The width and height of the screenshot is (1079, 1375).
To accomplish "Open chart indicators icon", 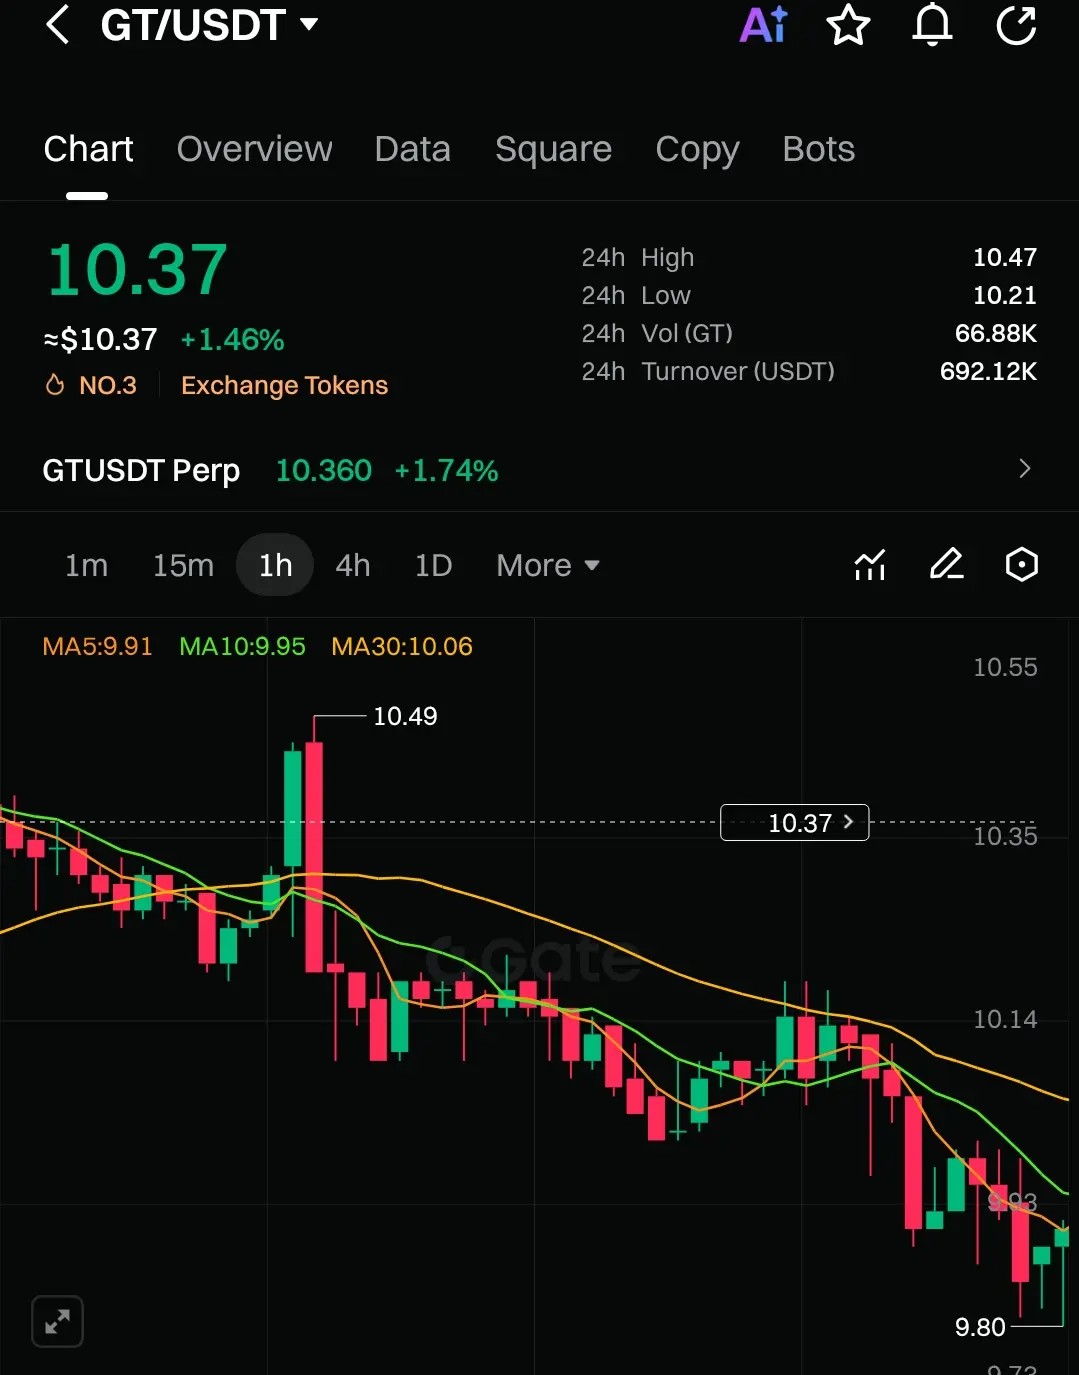I will (870, 565).
